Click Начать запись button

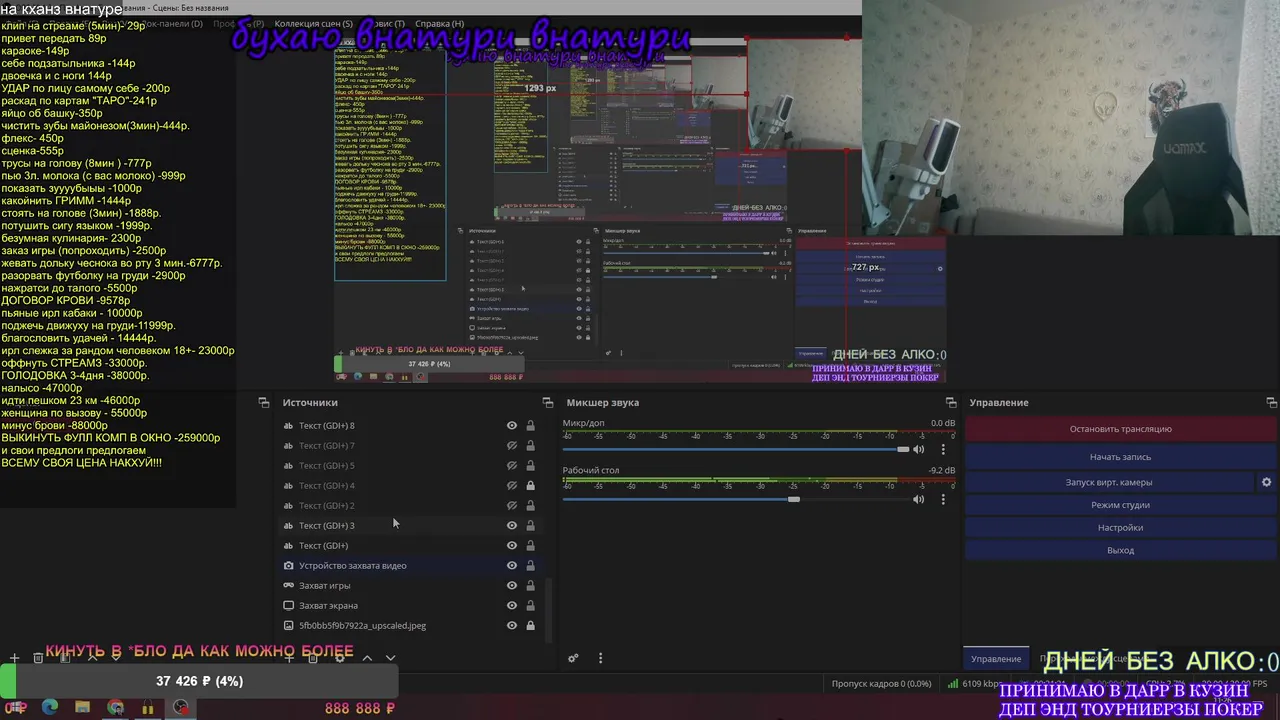(1120, 457)
